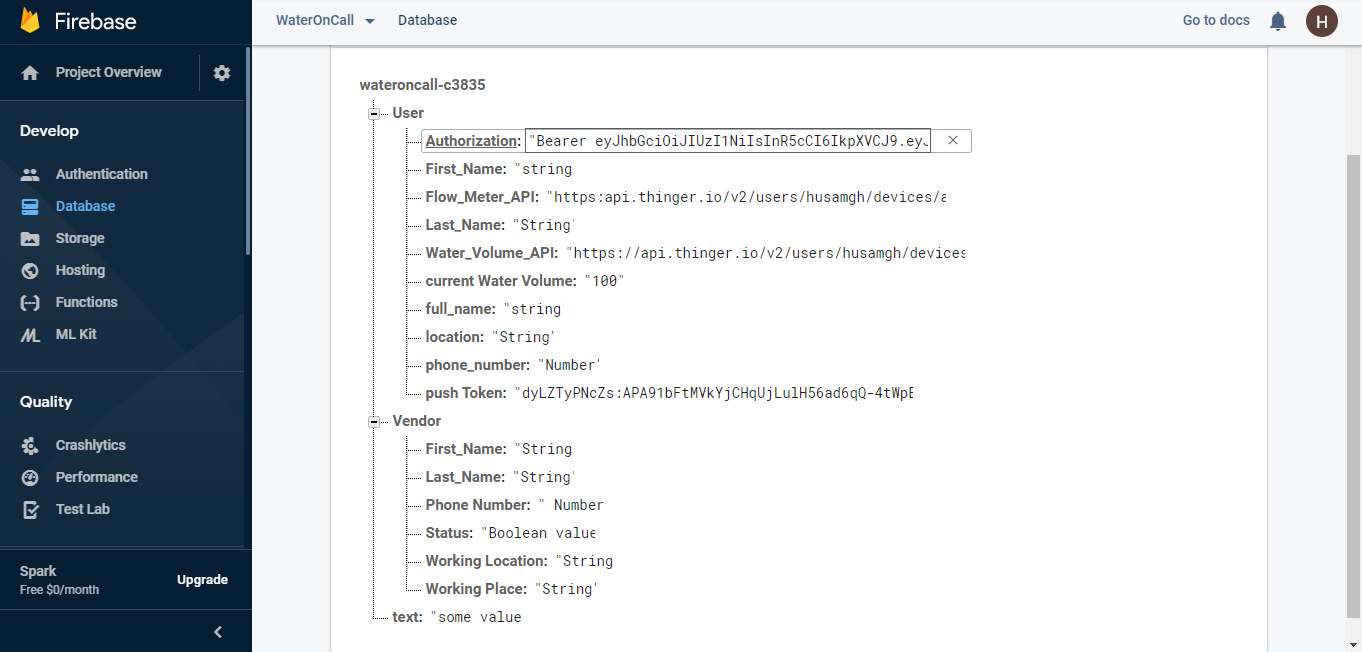Click the Authorization Bearer value input
The width and height of the screenshot is (1362, 652).
pos(729,141)
